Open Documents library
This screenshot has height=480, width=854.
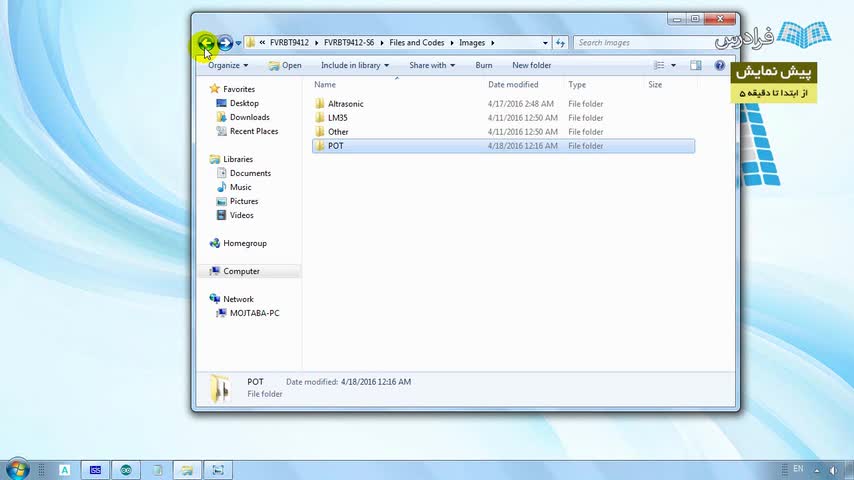click(250, 173)
